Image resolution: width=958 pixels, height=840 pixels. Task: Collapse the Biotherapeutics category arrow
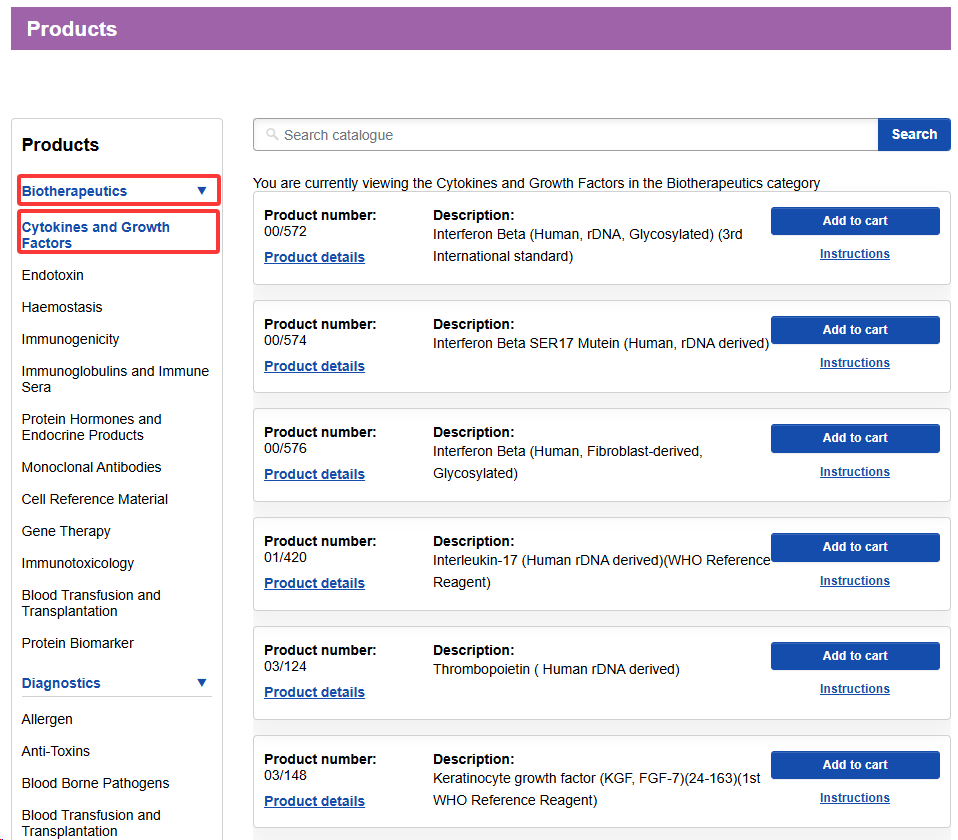click(x=202, y=191)
